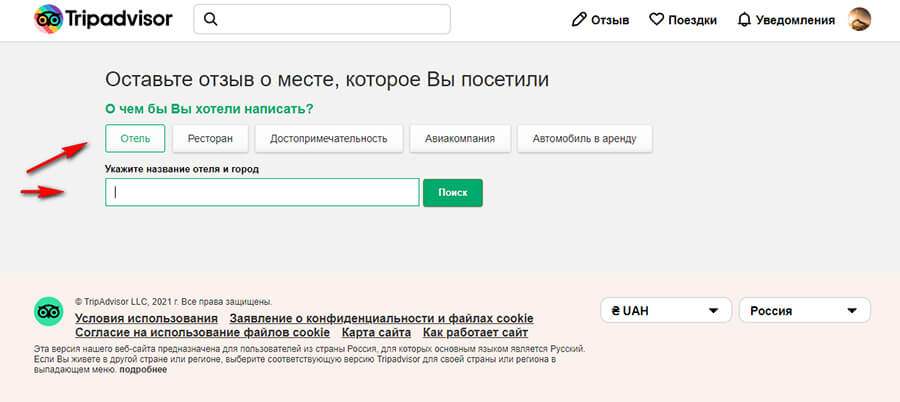Pick the Автомобиль в аренду category
The height and width of the screenshot is (402, 900).
584,138
